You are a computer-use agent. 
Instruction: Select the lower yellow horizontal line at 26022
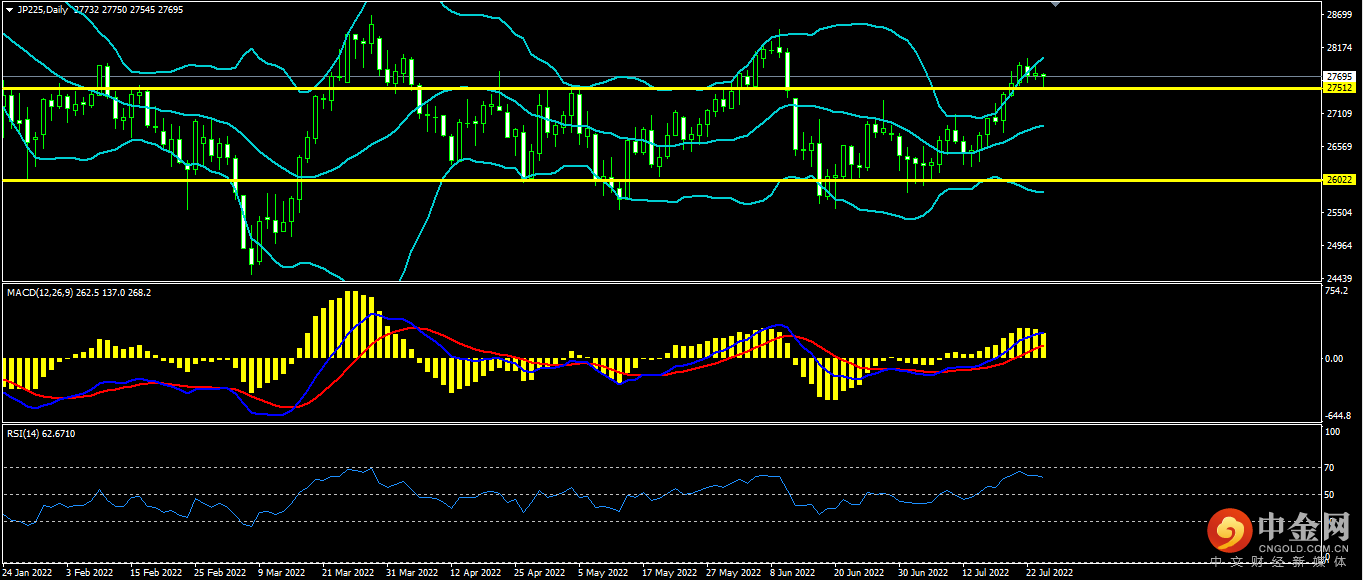(660, 180)
